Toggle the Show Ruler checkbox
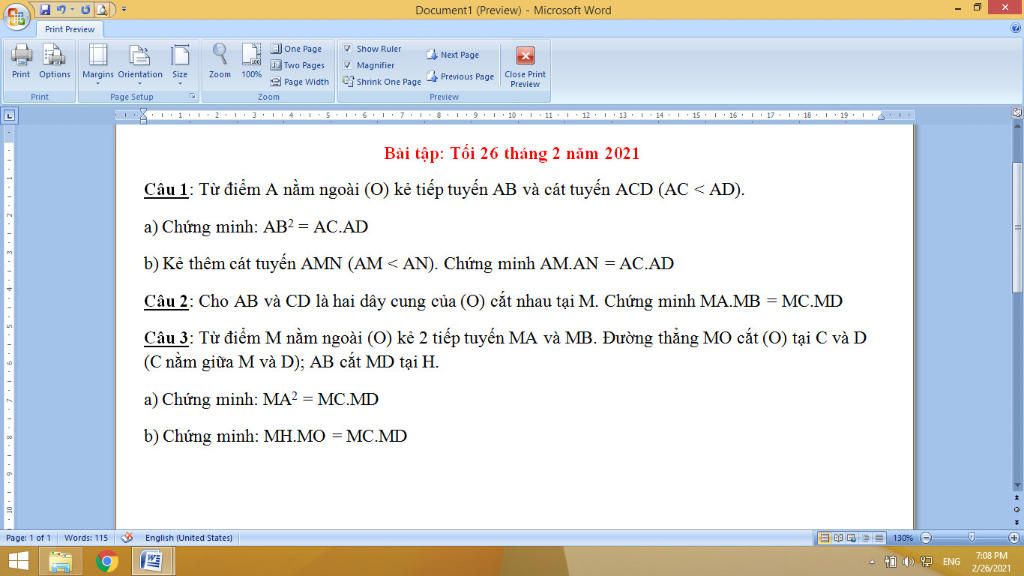Screen dimensions: 1024x576 click(347, 48)
